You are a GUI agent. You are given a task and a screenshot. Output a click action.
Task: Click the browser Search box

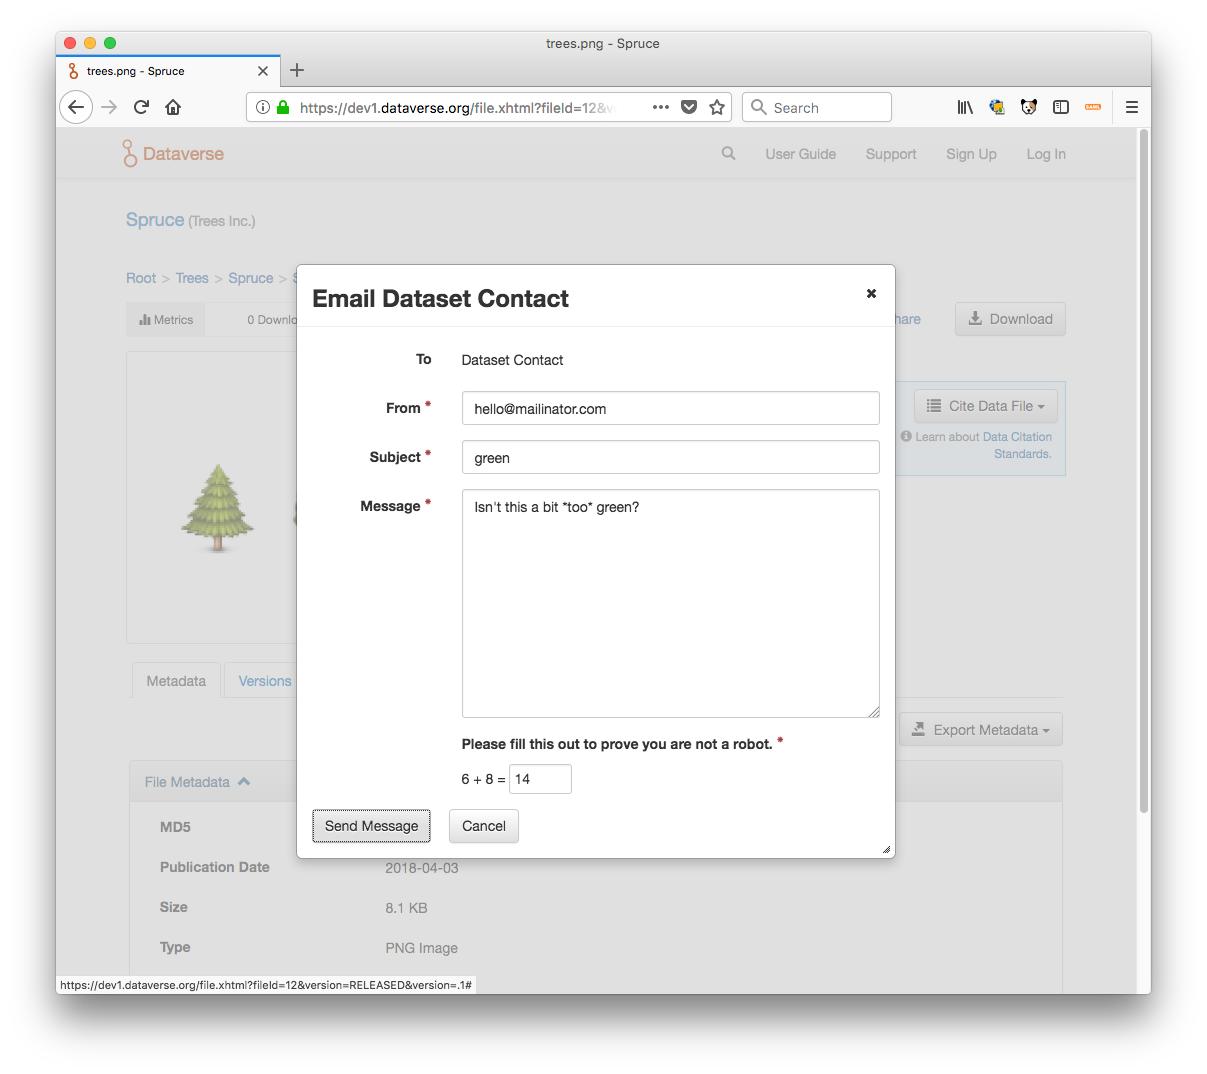point(817,107)
